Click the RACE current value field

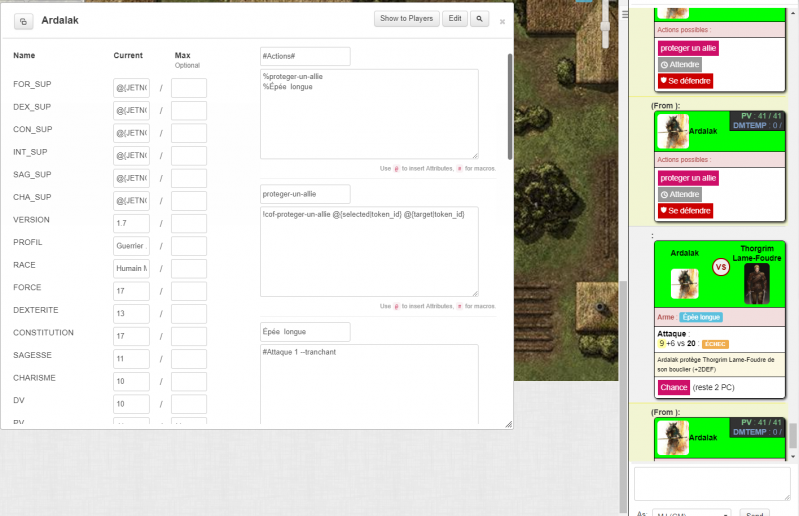(131, 268)
